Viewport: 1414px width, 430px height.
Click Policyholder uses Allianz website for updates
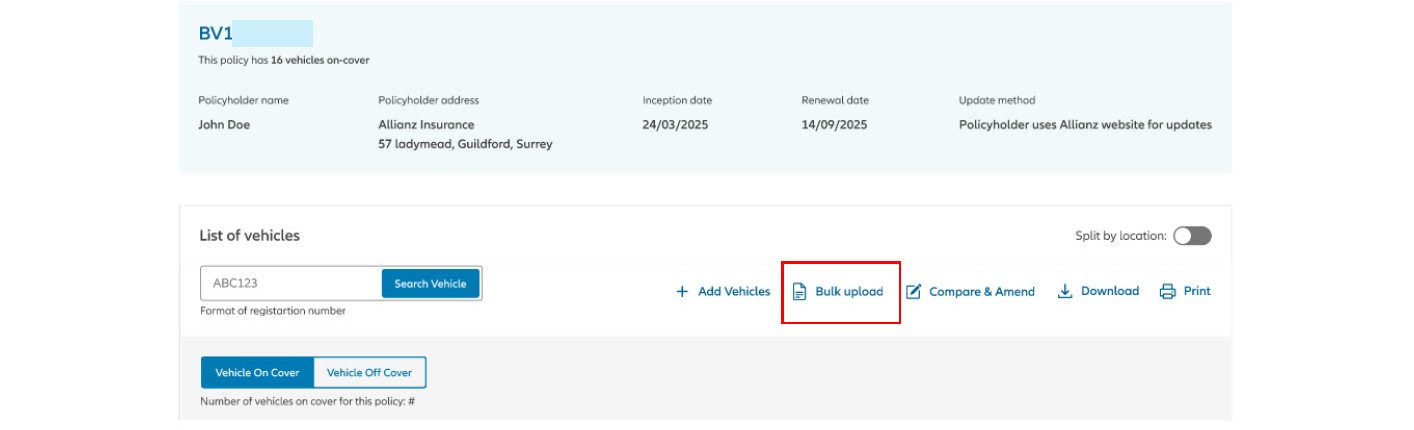[1085, 125]
